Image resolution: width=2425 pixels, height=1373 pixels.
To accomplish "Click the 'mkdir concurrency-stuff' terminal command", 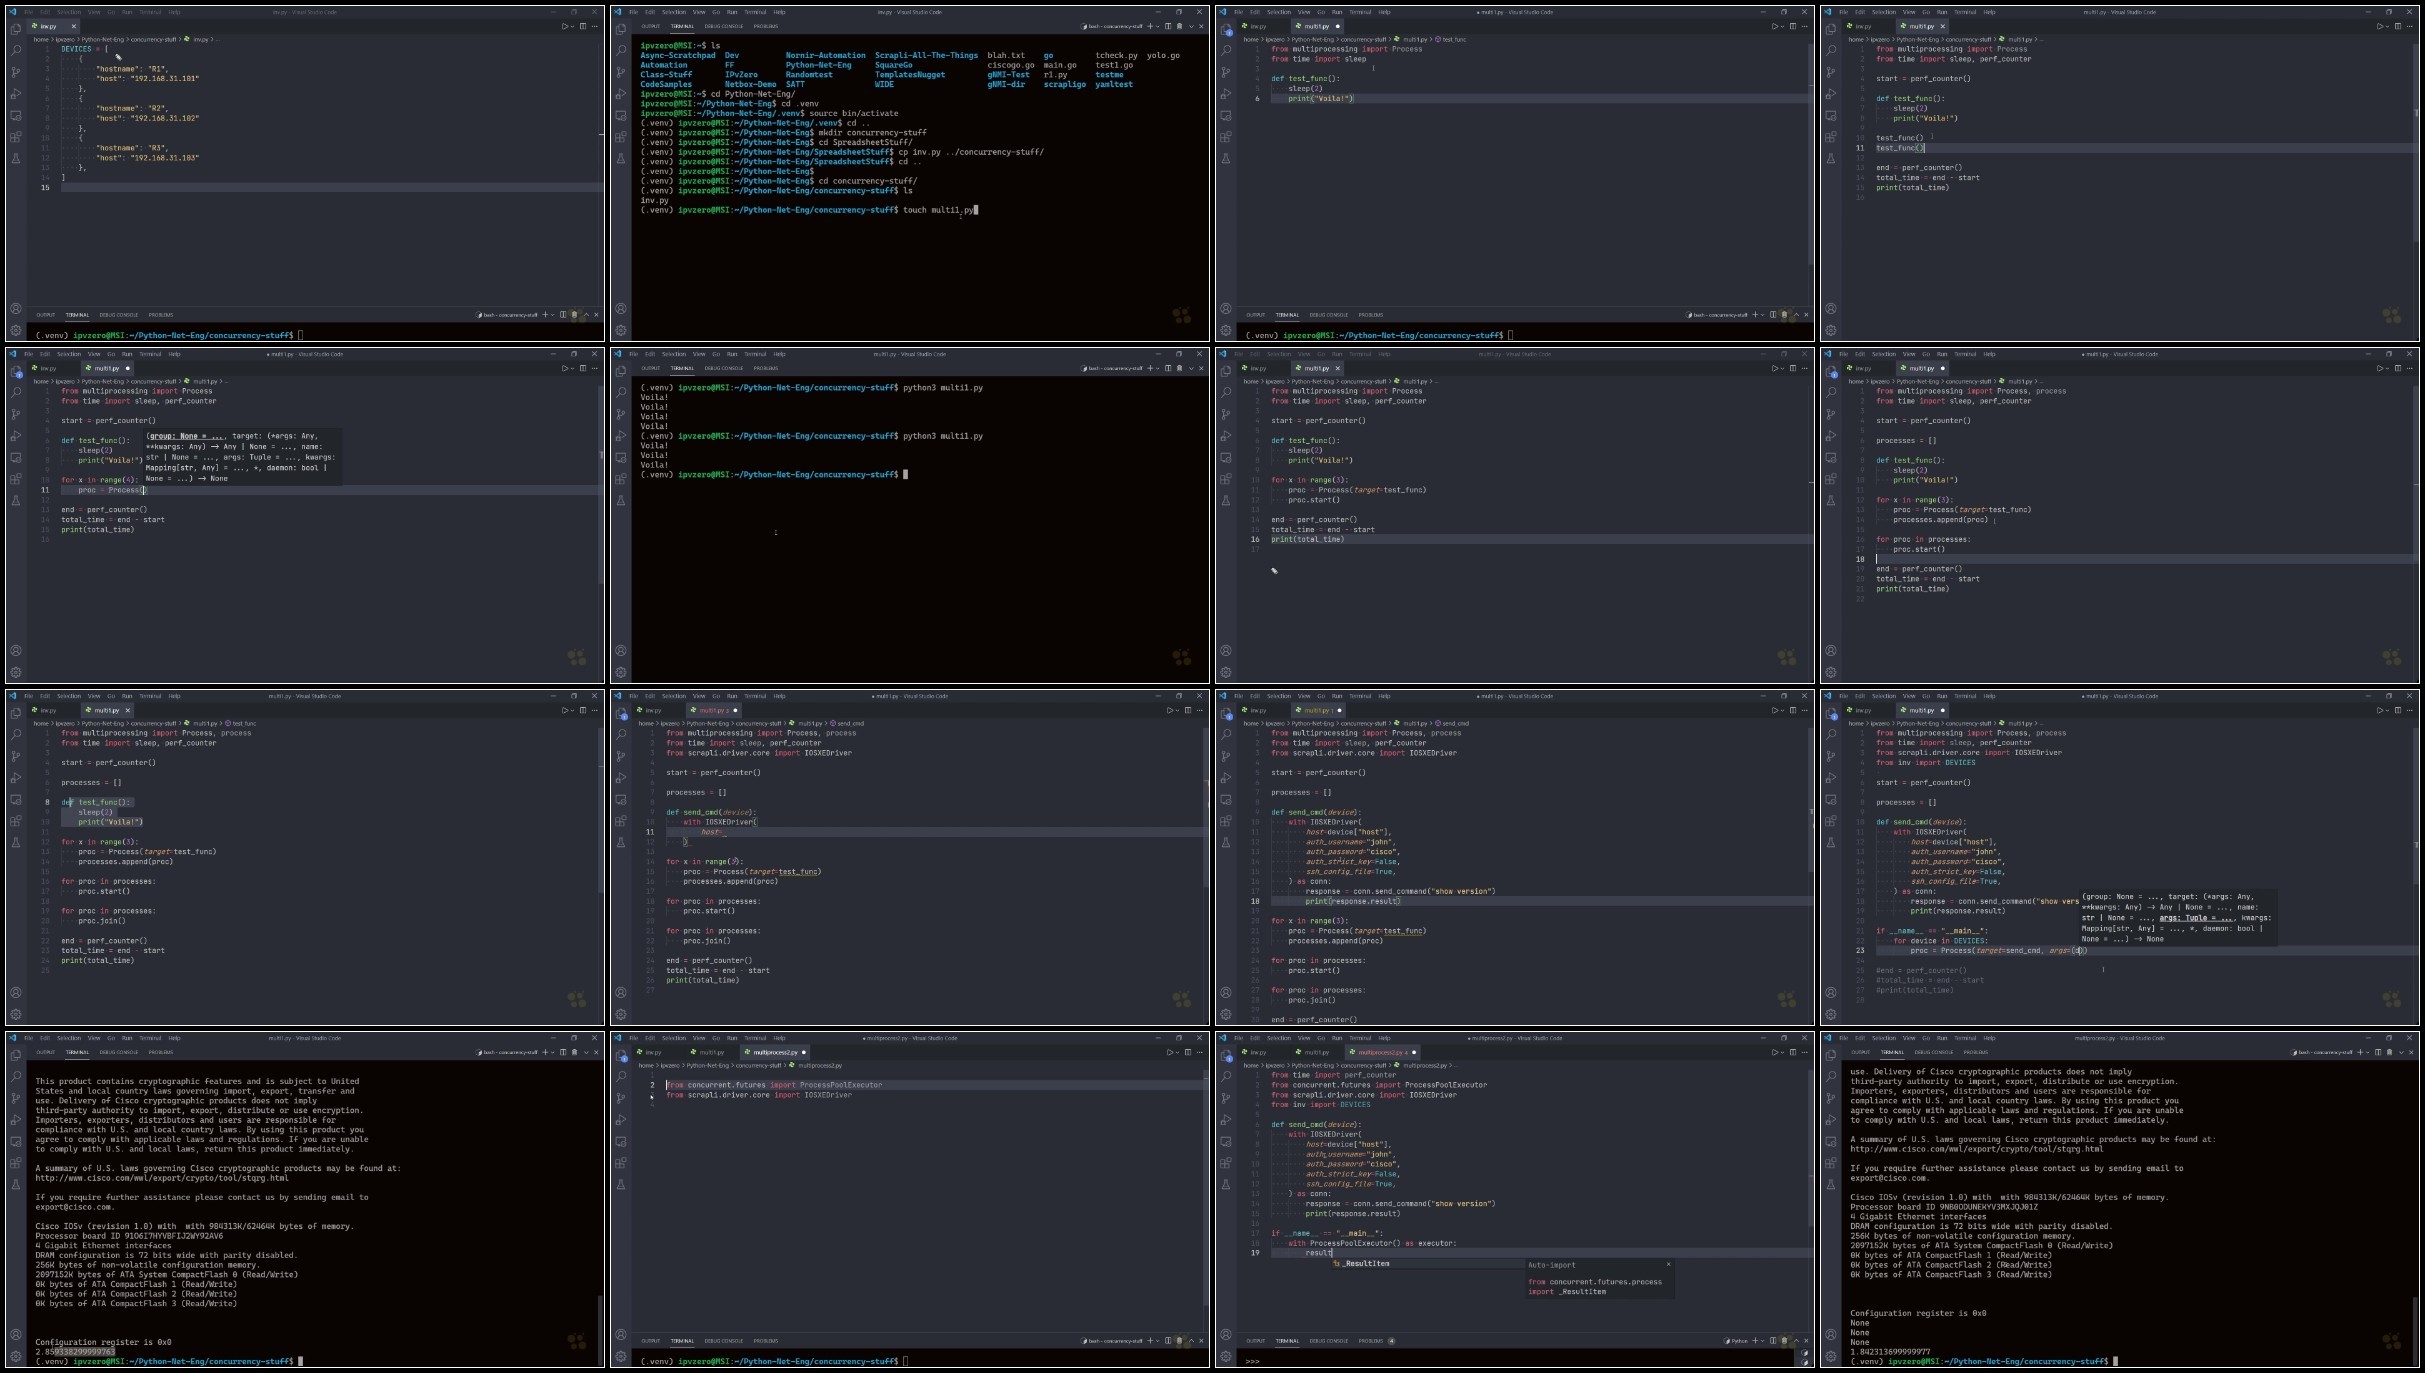I will coord(872,132).
